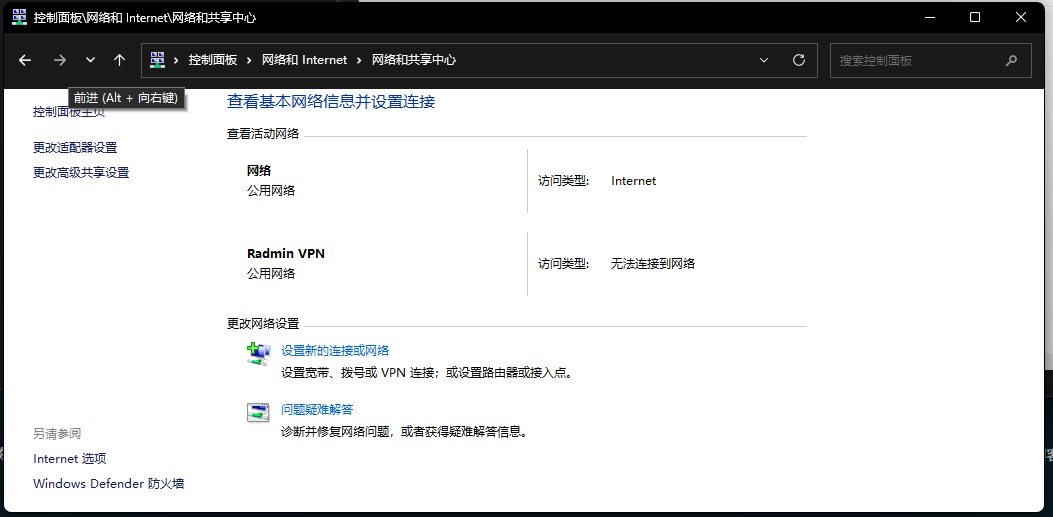Go up one level with the up arrow
Screen dimensions: 1053x517
tap(120, 60)
